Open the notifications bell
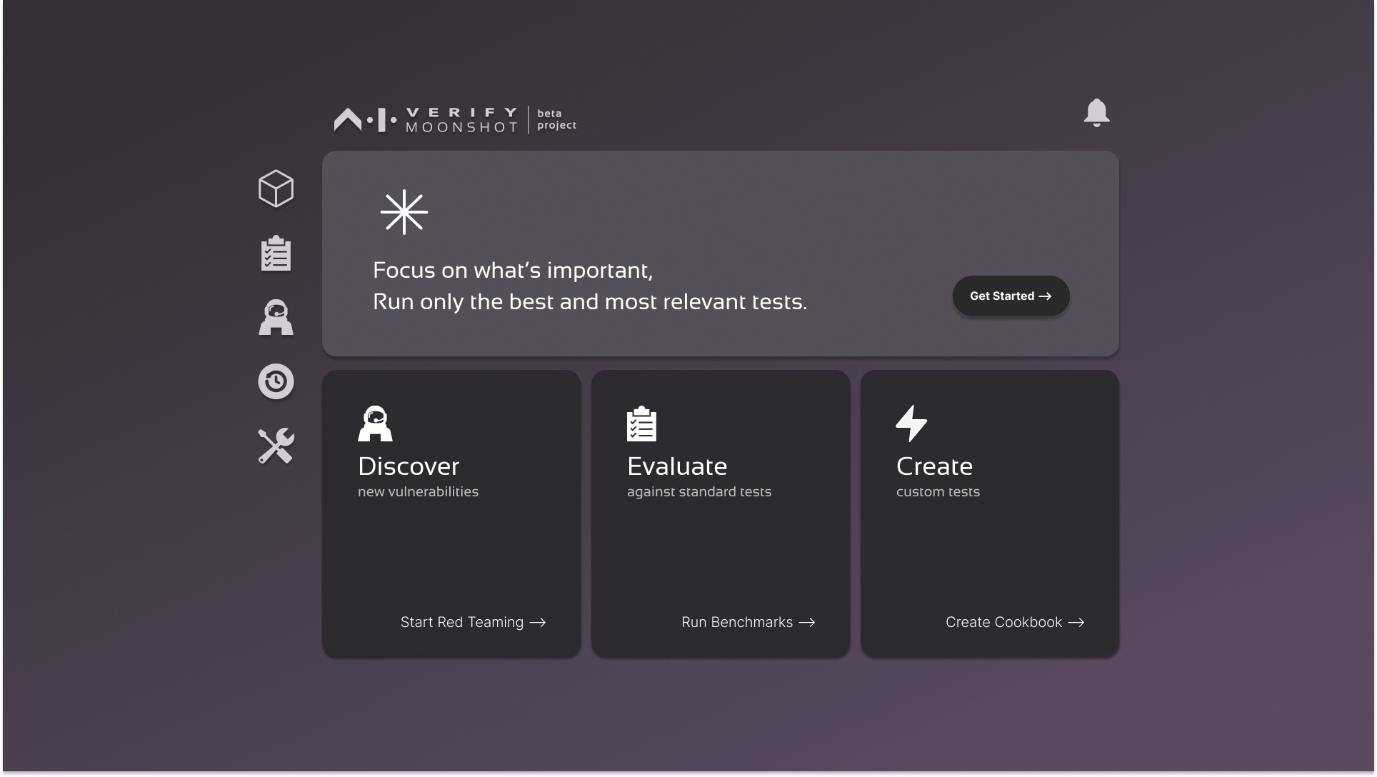Image resolution: width=1377 pixels, height=777 pixels. point(1097,113)
